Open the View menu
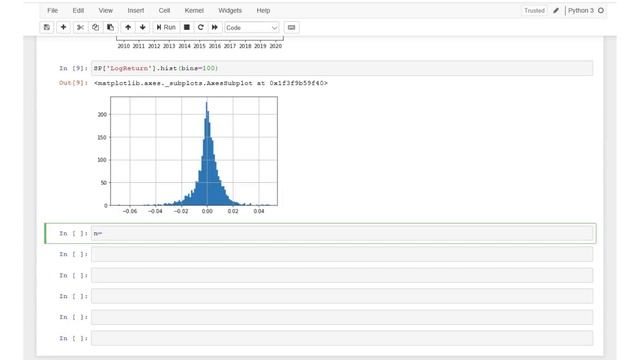640x360 pixels. (106, 11)
